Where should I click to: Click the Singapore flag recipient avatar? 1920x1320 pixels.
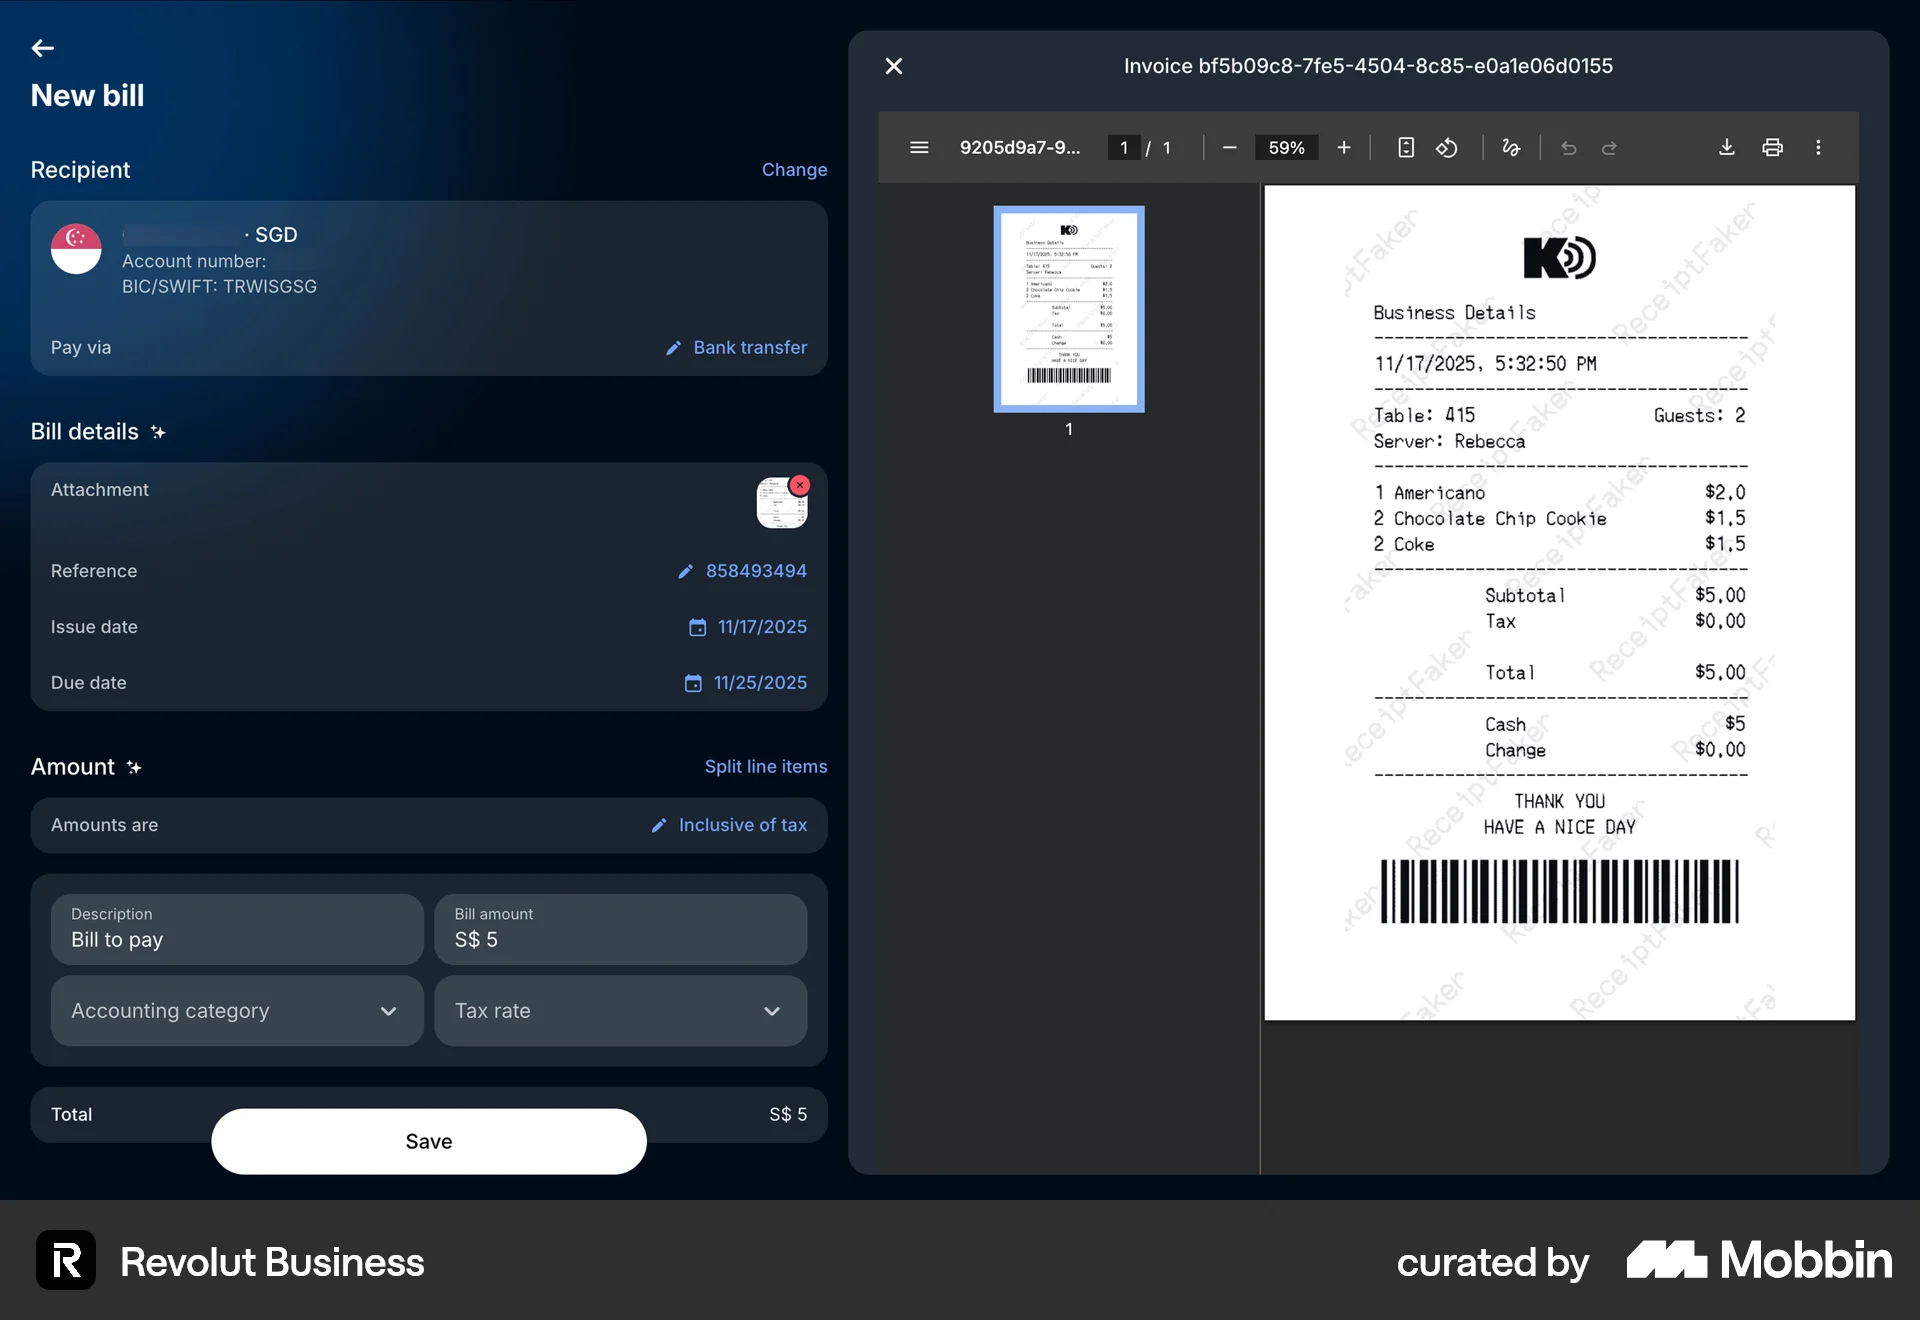pyautogui.click(x=76, y=249)
